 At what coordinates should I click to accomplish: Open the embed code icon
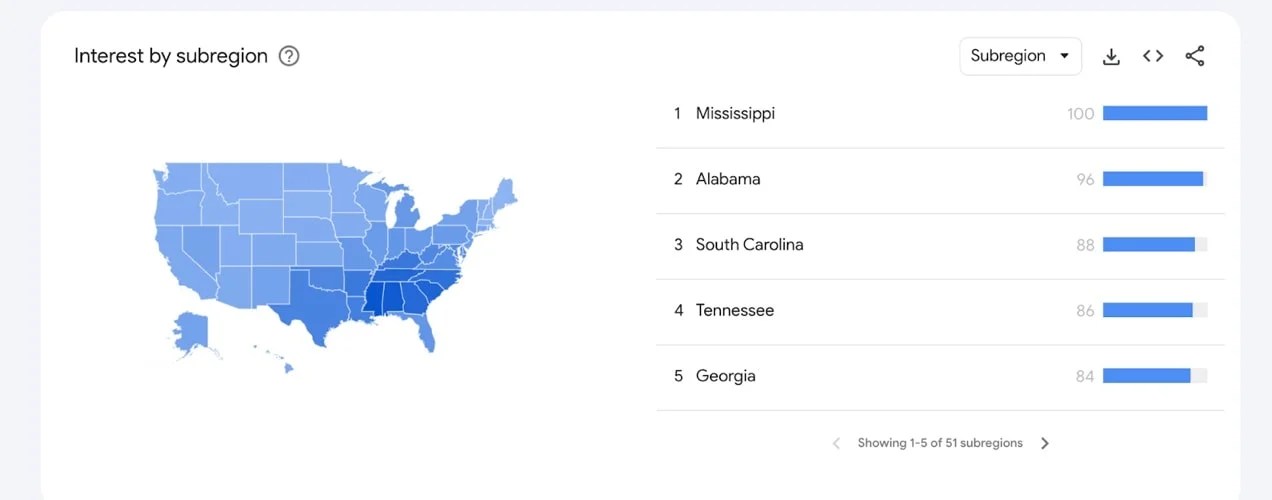(x=1153, y=56)
